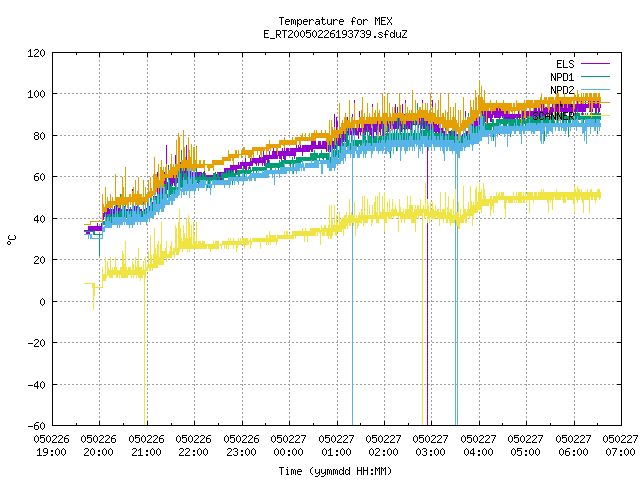Click the x-axis tick 050226 22:00
This screenshot has height=480, width=640.
click(x=193, y=446)
